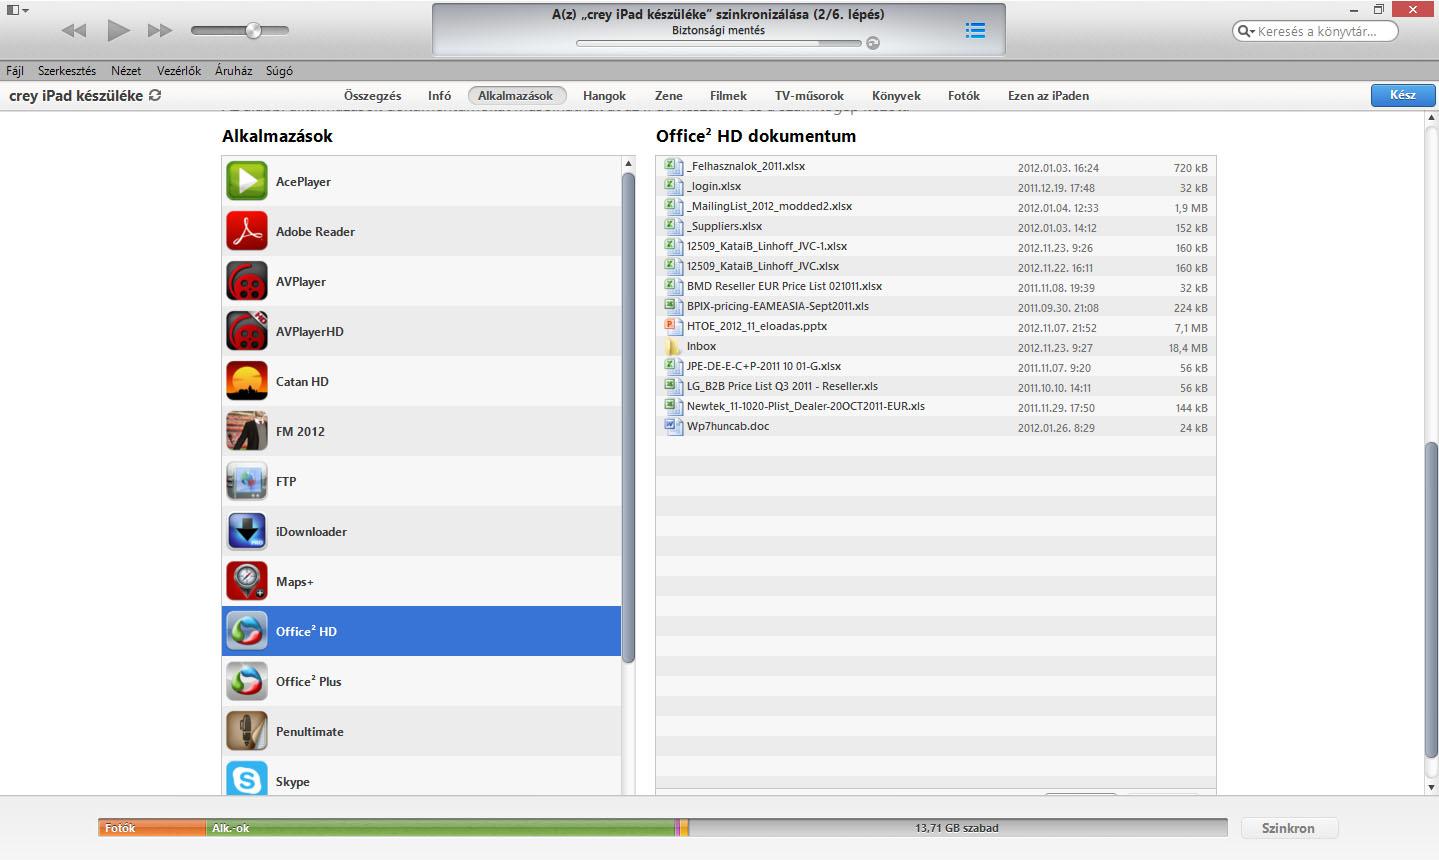The height and width of the screenshot is (860, 1439).
Task: Click the Catan HD app icon
Action: click(x=247, y=381)
